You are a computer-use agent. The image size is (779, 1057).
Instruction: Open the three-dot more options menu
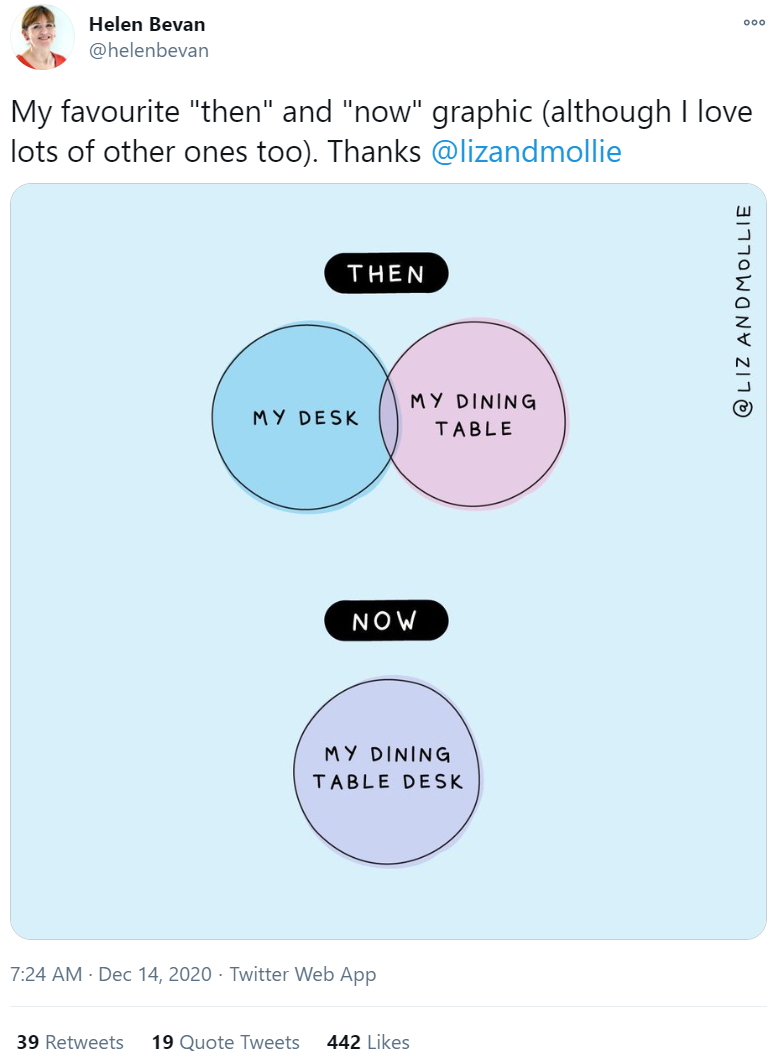[754, 23]
